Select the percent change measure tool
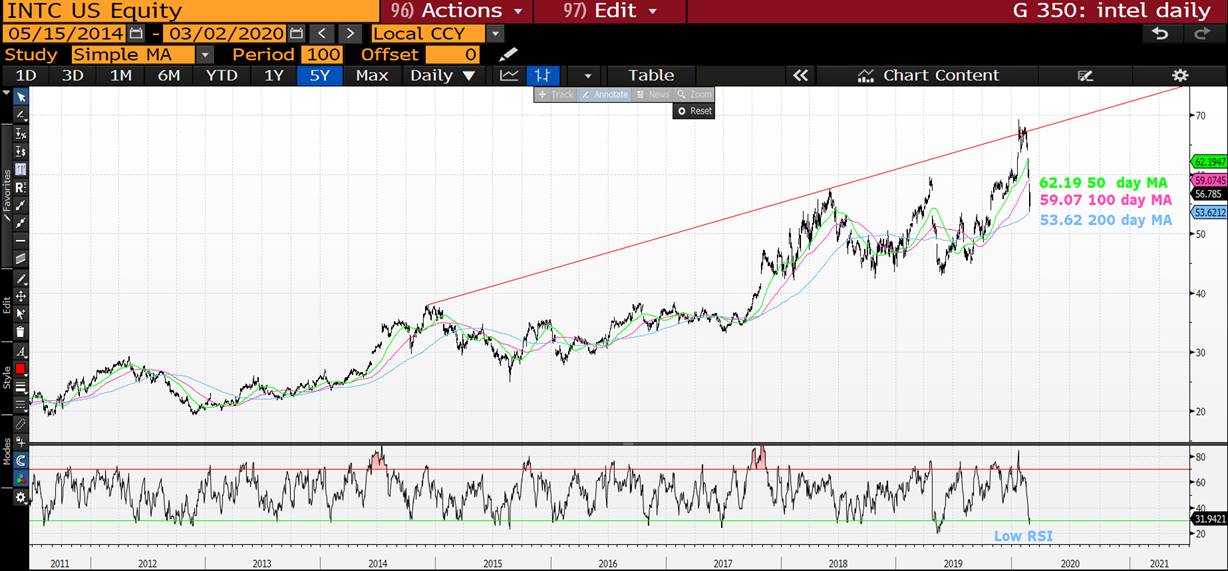The height and width of the screenshot is (571, 1228). click(x=20, y=133)
